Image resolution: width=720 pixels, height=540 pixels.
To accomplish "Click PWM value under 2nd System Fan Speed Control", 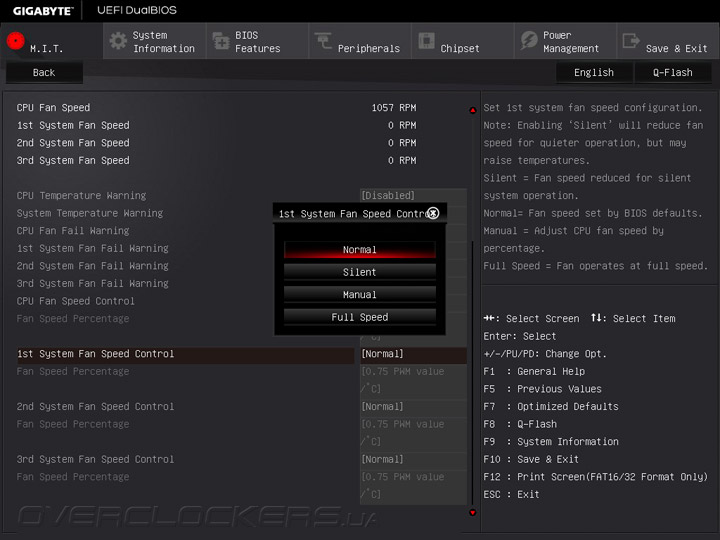I will coord(413,433).
